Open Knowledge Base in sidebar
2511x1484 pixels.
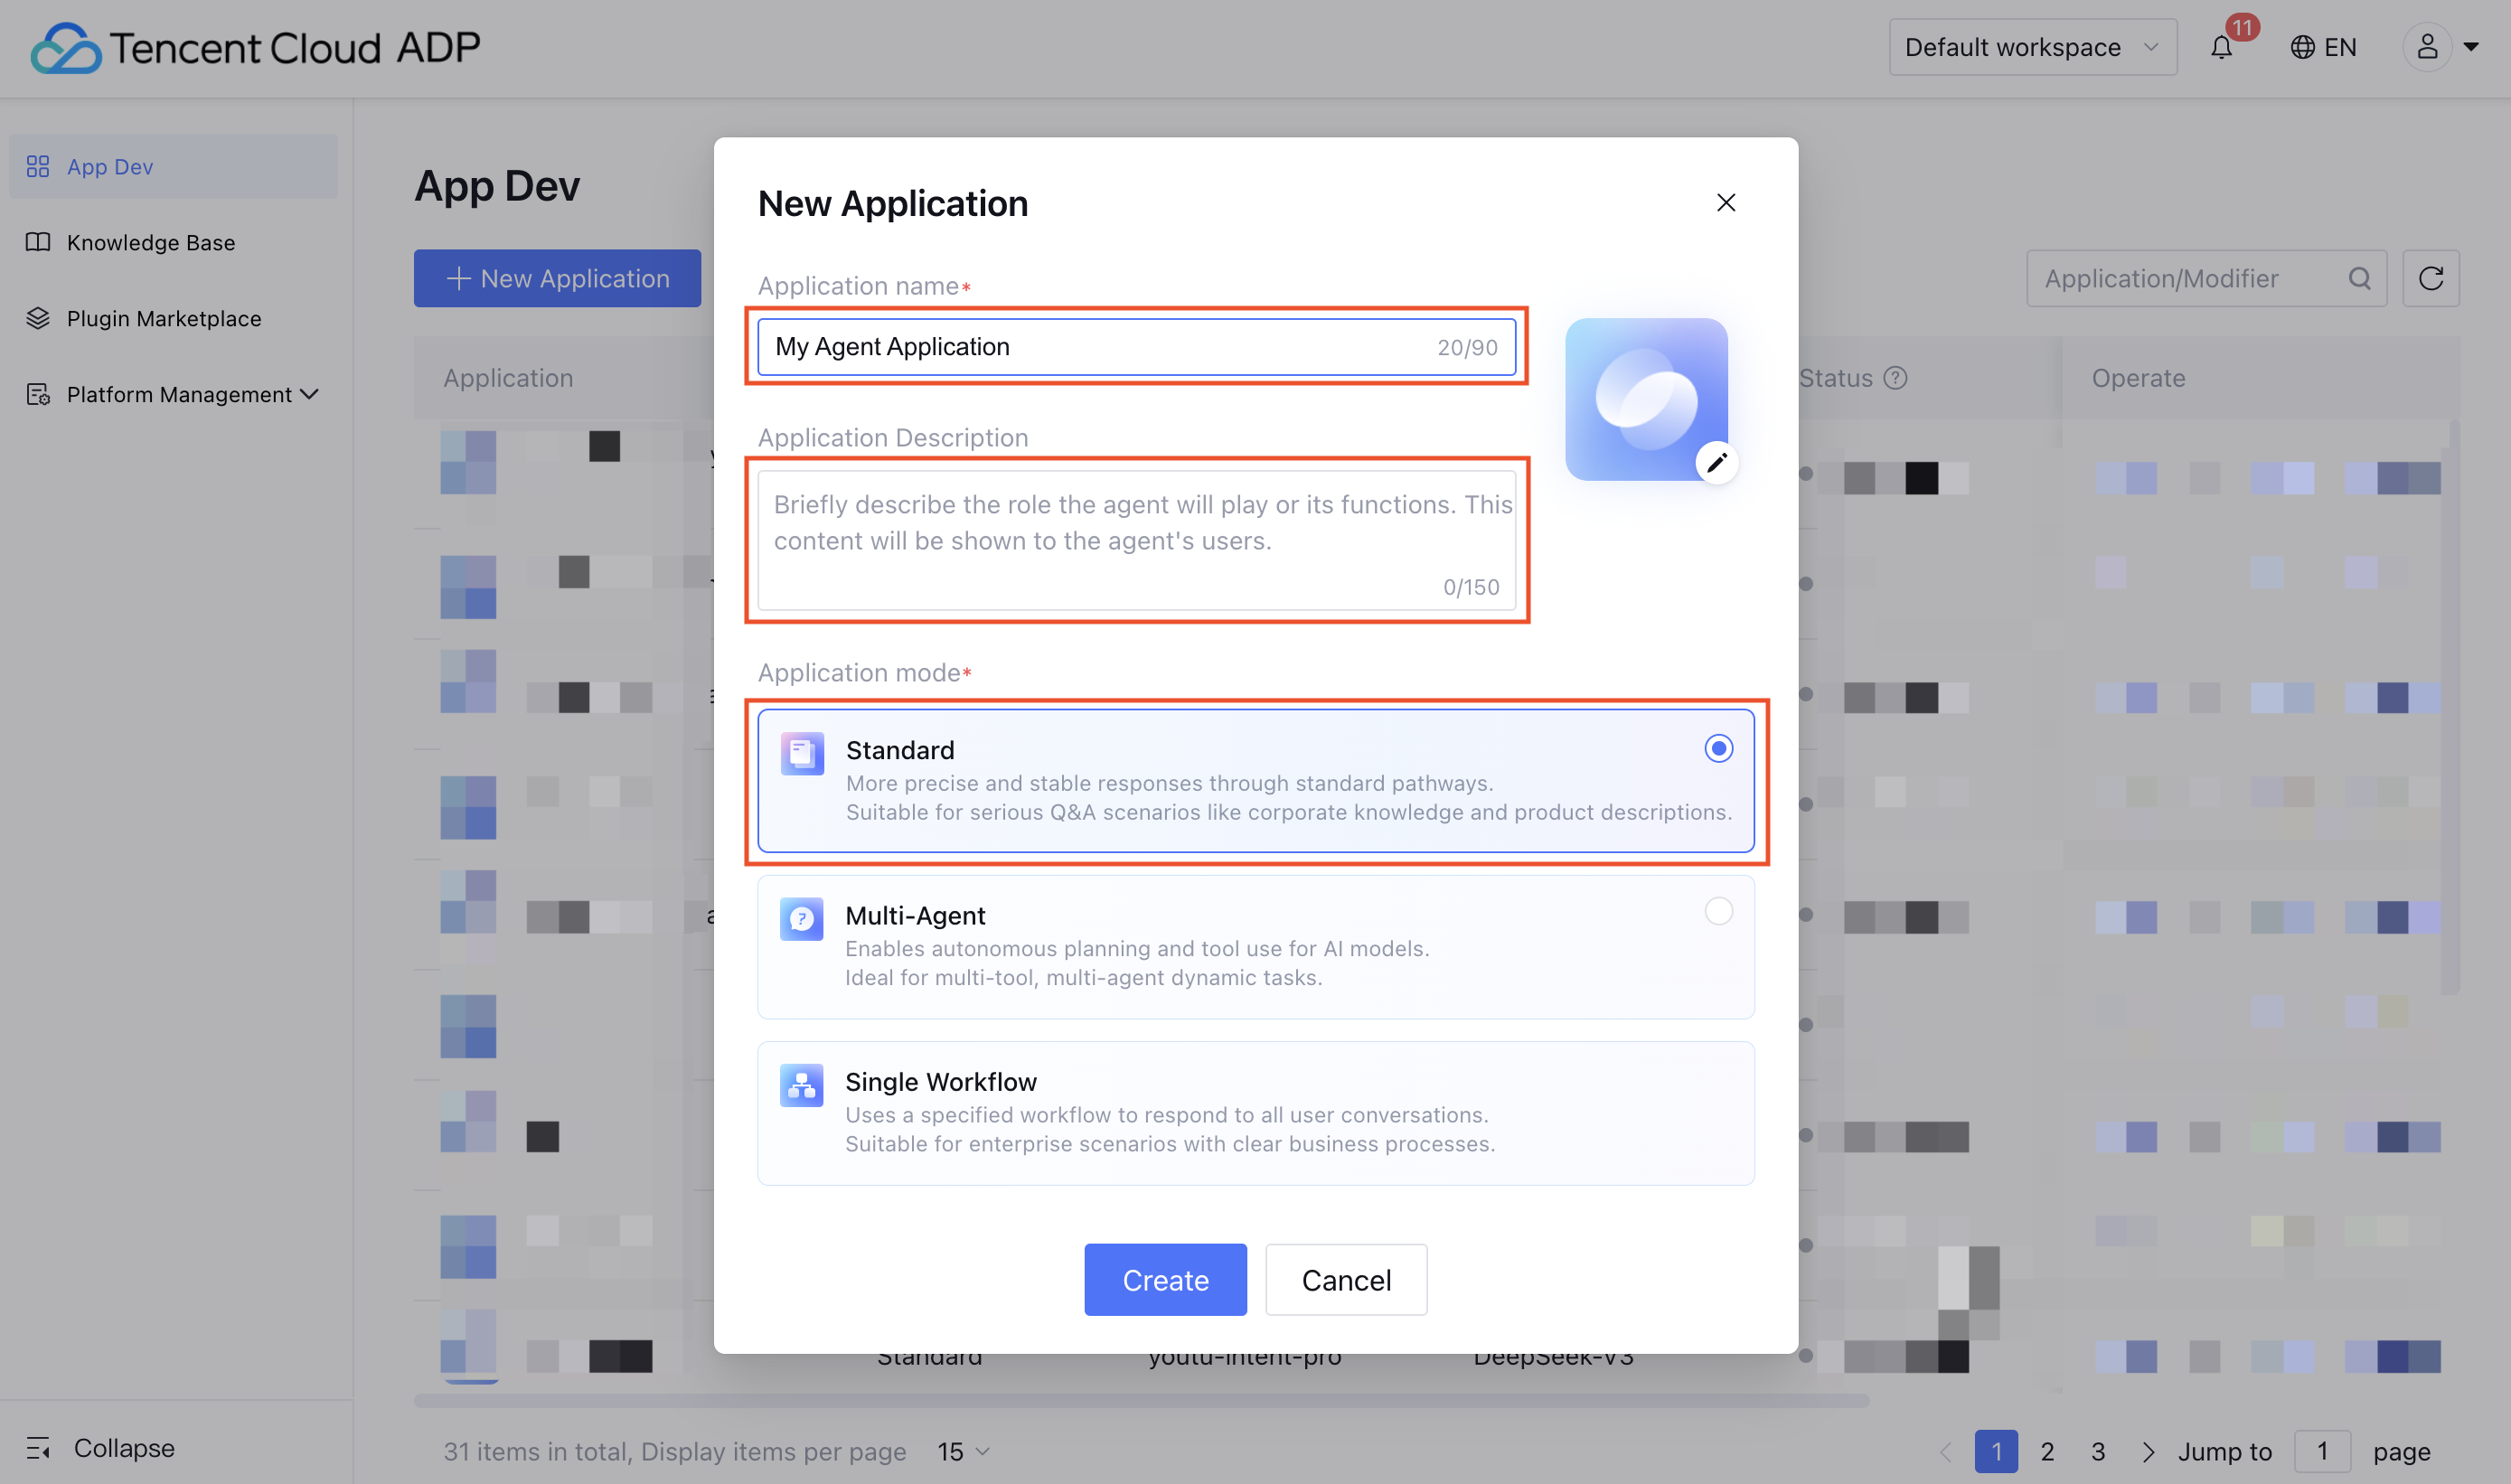(x=150, y=242)
